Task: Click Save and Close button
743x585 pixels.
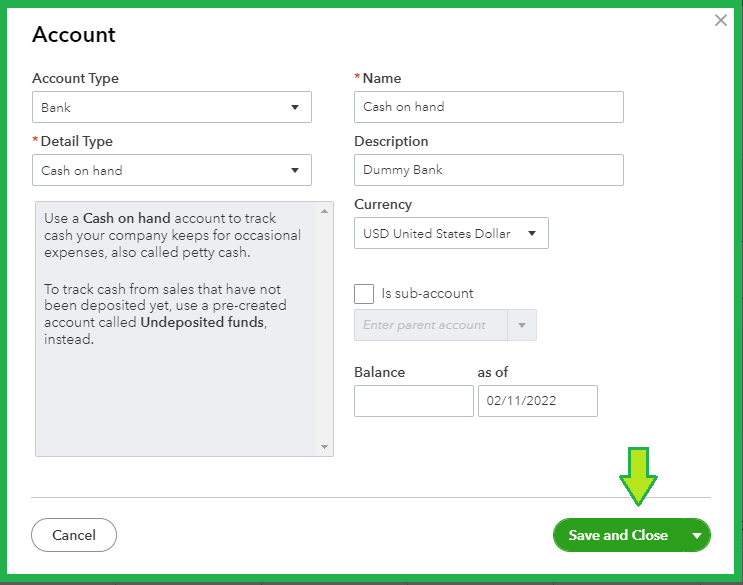Action: tap(618, 535)
